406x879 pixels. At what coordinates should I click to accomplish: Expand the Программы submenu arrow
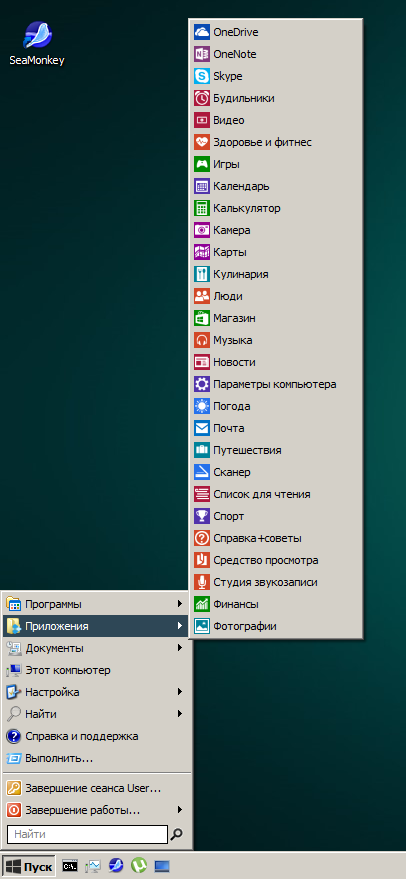[x=179, y=604]
